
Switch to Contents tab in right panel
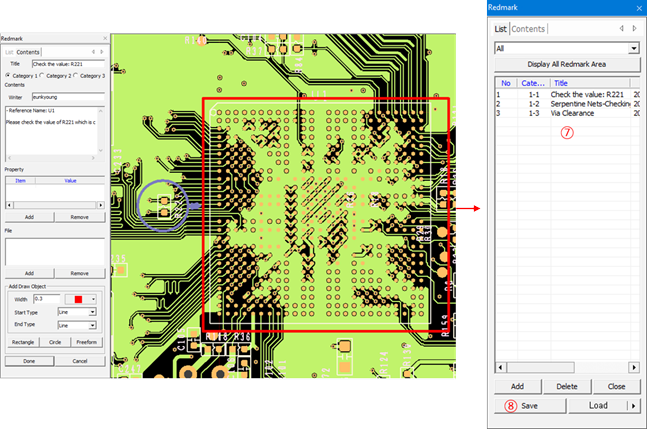(529, 29)
